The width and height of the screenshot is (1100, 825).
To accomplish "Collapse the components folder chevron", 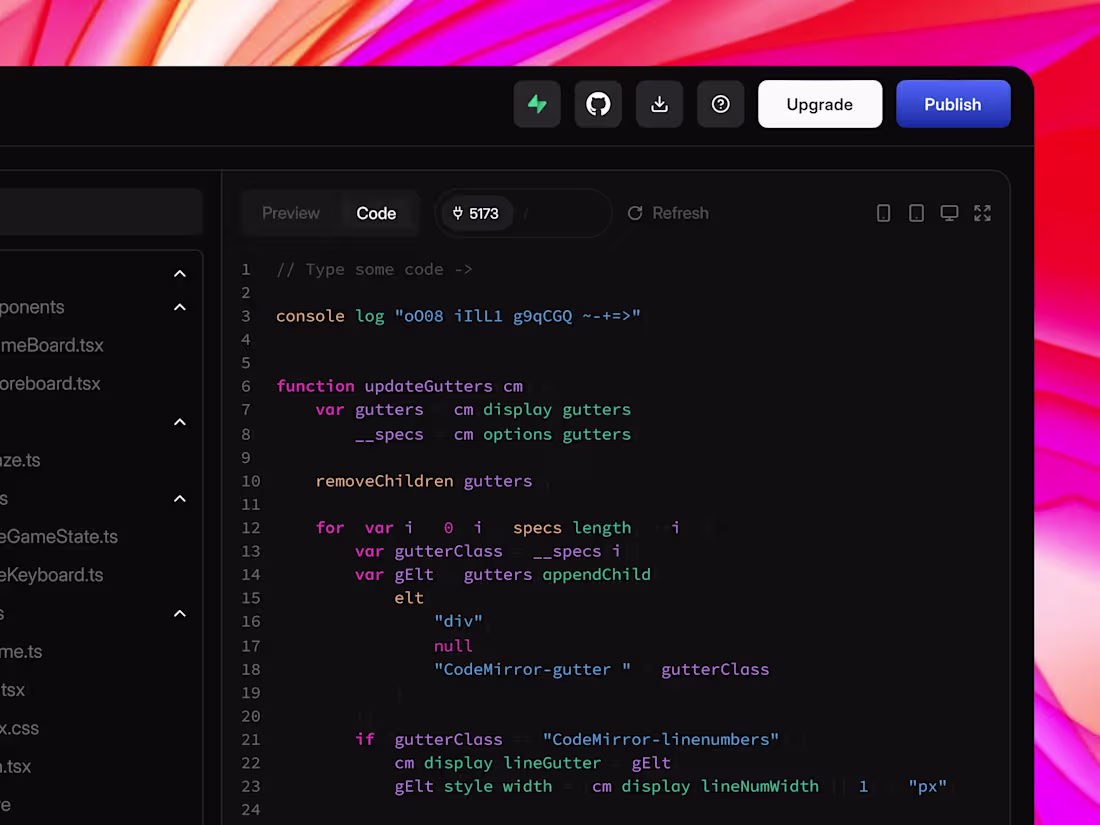I will coord(180,307).
